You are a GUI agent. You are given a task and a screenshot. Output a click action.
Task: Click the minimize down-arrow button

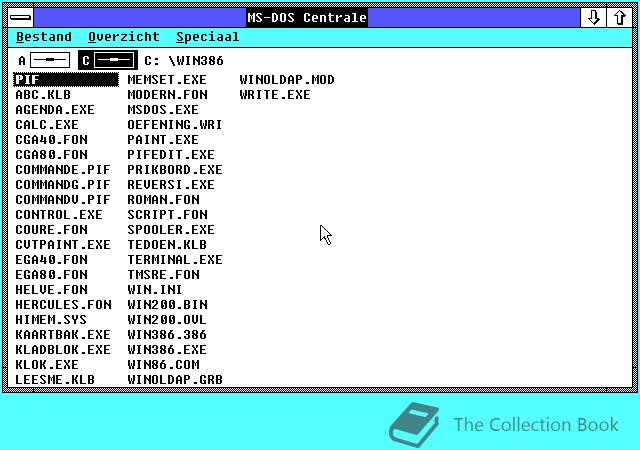(x=593, y=18)
